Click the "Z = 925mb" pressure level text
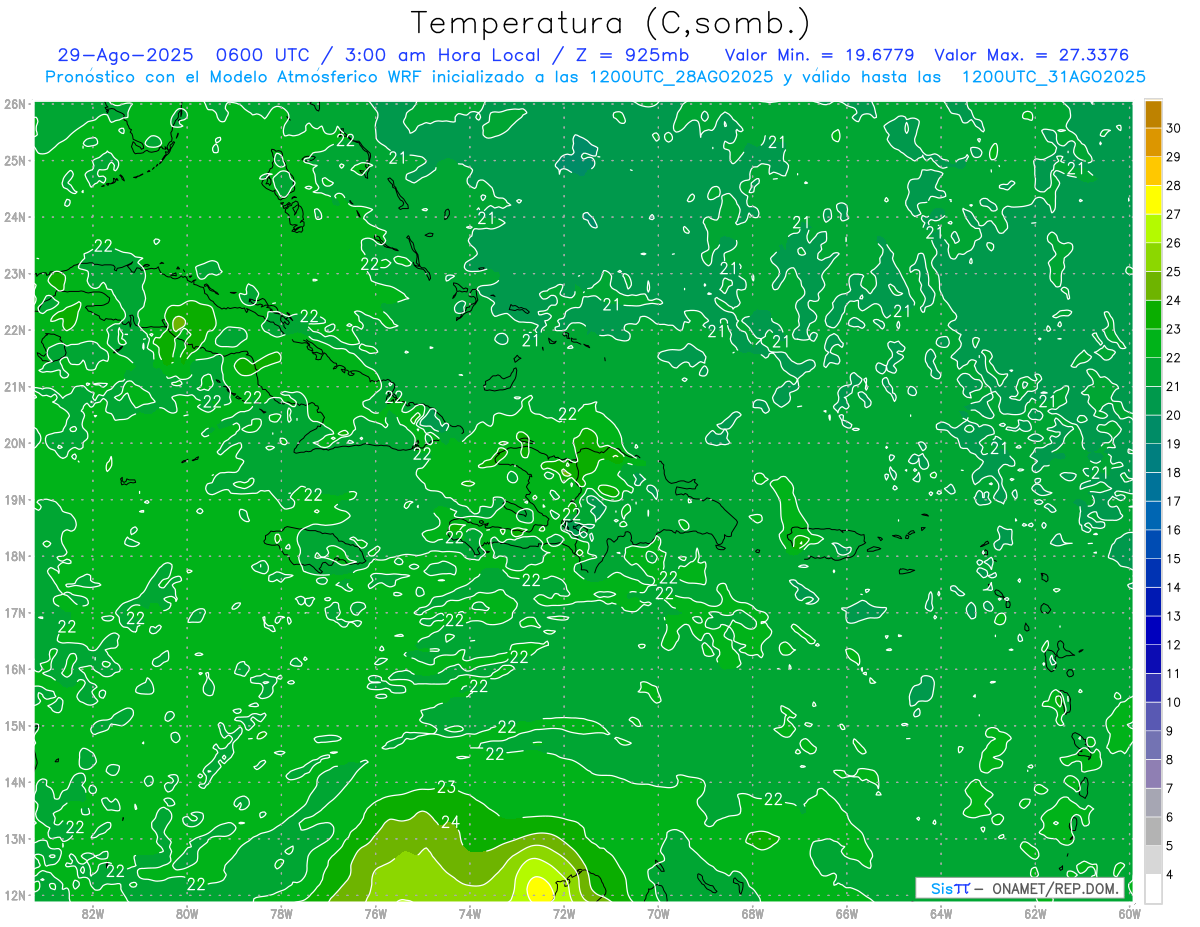Image resolution: width=1200 pixels, height=927 pixels. [632, 56]
